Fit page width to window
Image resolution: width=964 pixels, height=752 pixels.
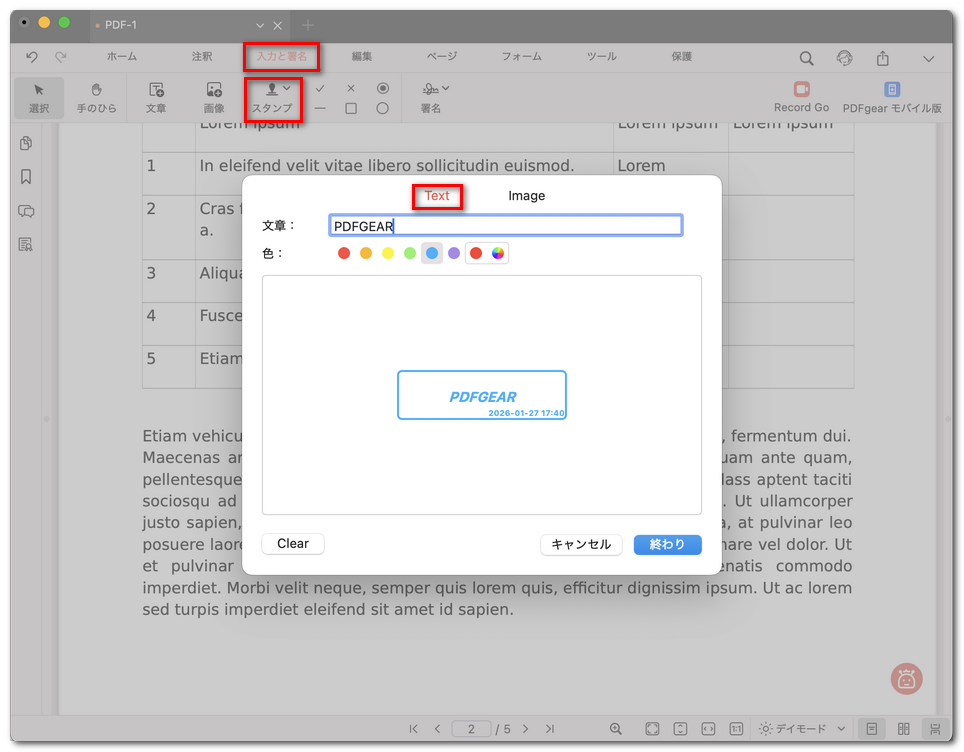[x=708, y=729]
